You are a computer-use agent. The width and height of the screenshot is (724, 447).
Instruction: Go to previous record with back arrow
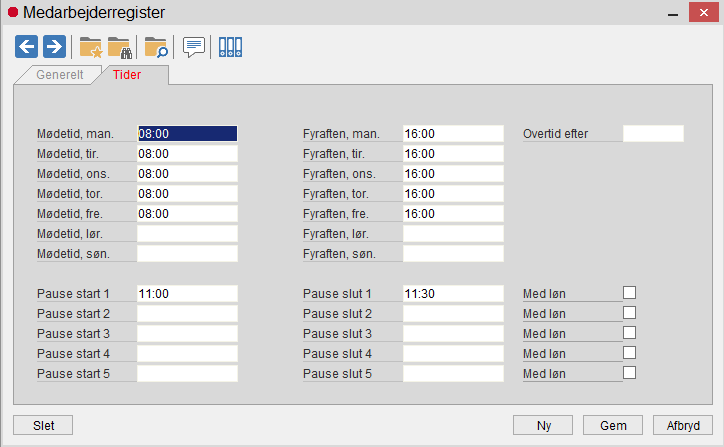(x=26, y=47)
